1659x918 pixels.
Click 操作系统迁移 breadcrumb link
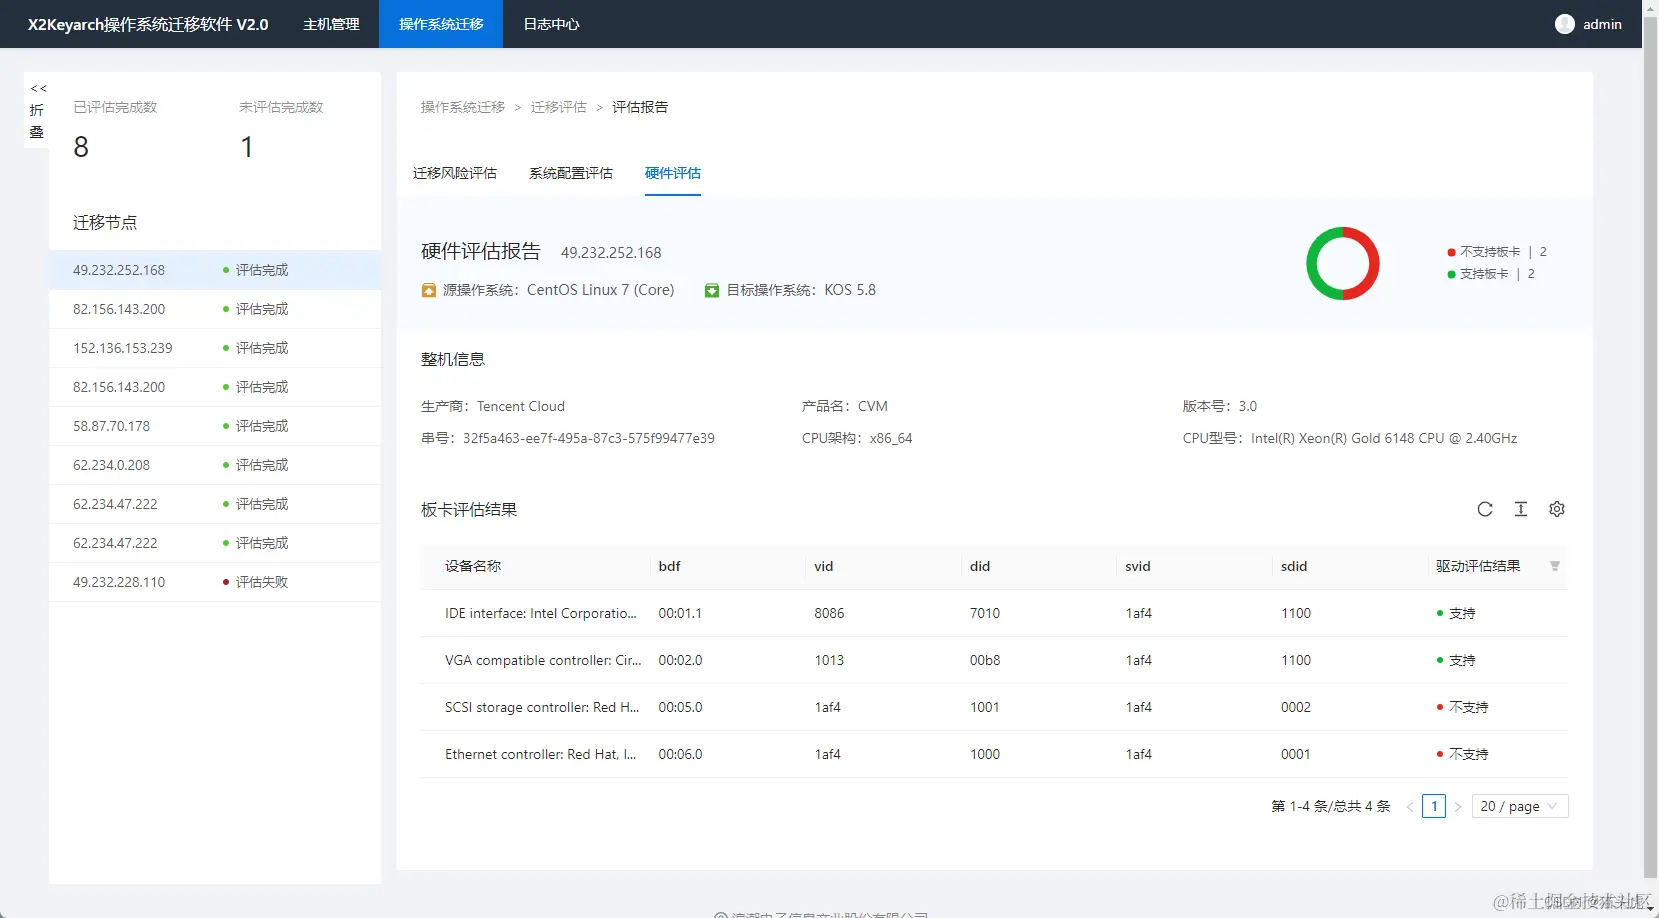[463, 107]
